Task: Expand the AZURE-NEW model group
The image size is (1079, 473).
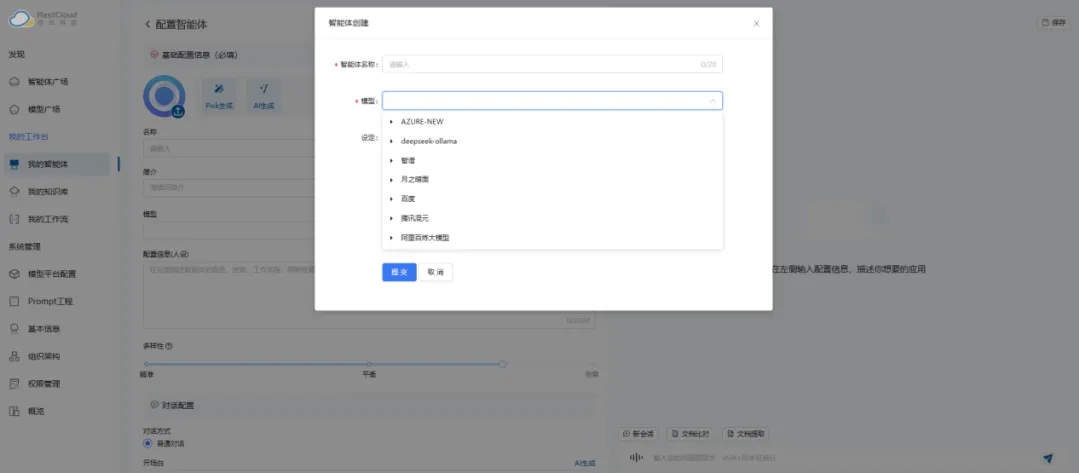Action: pyautogui.click(x=391, y=121)
